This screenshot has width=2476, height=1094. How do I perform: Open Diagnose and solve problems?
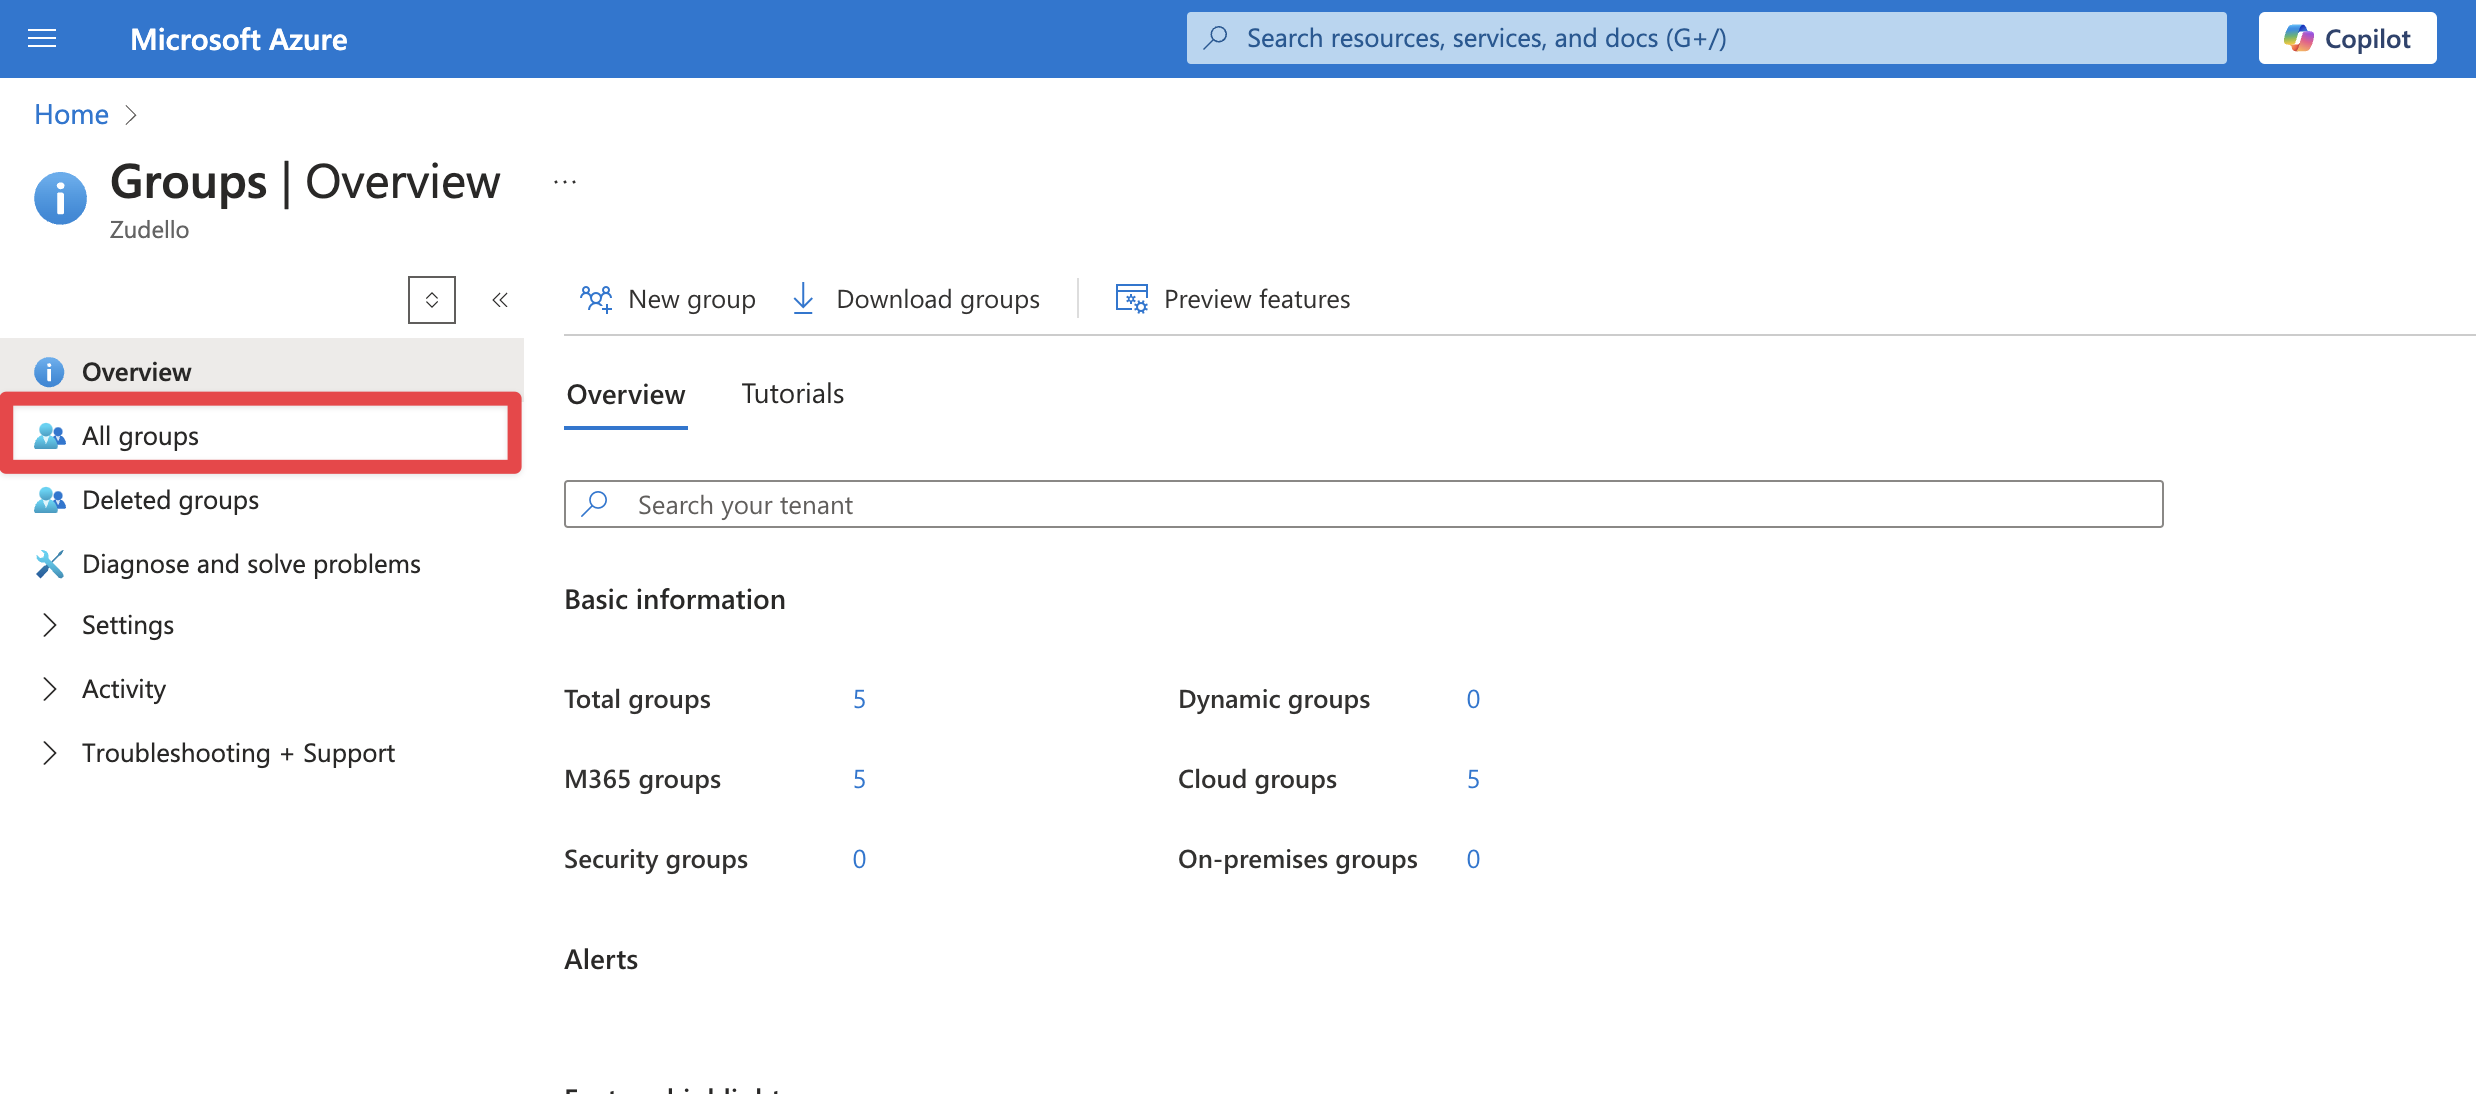coord(261,564)
